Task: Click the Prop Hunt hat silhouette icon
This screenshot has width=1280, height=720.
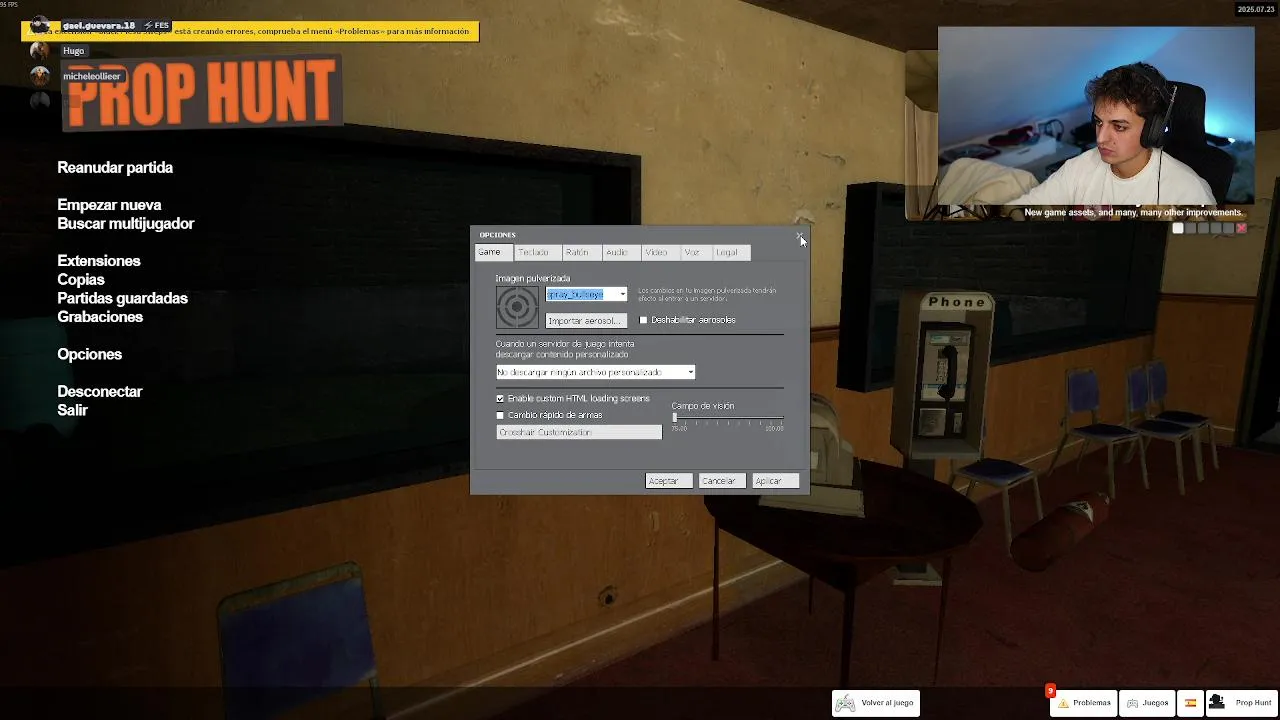Action: tap(1217, 703)
